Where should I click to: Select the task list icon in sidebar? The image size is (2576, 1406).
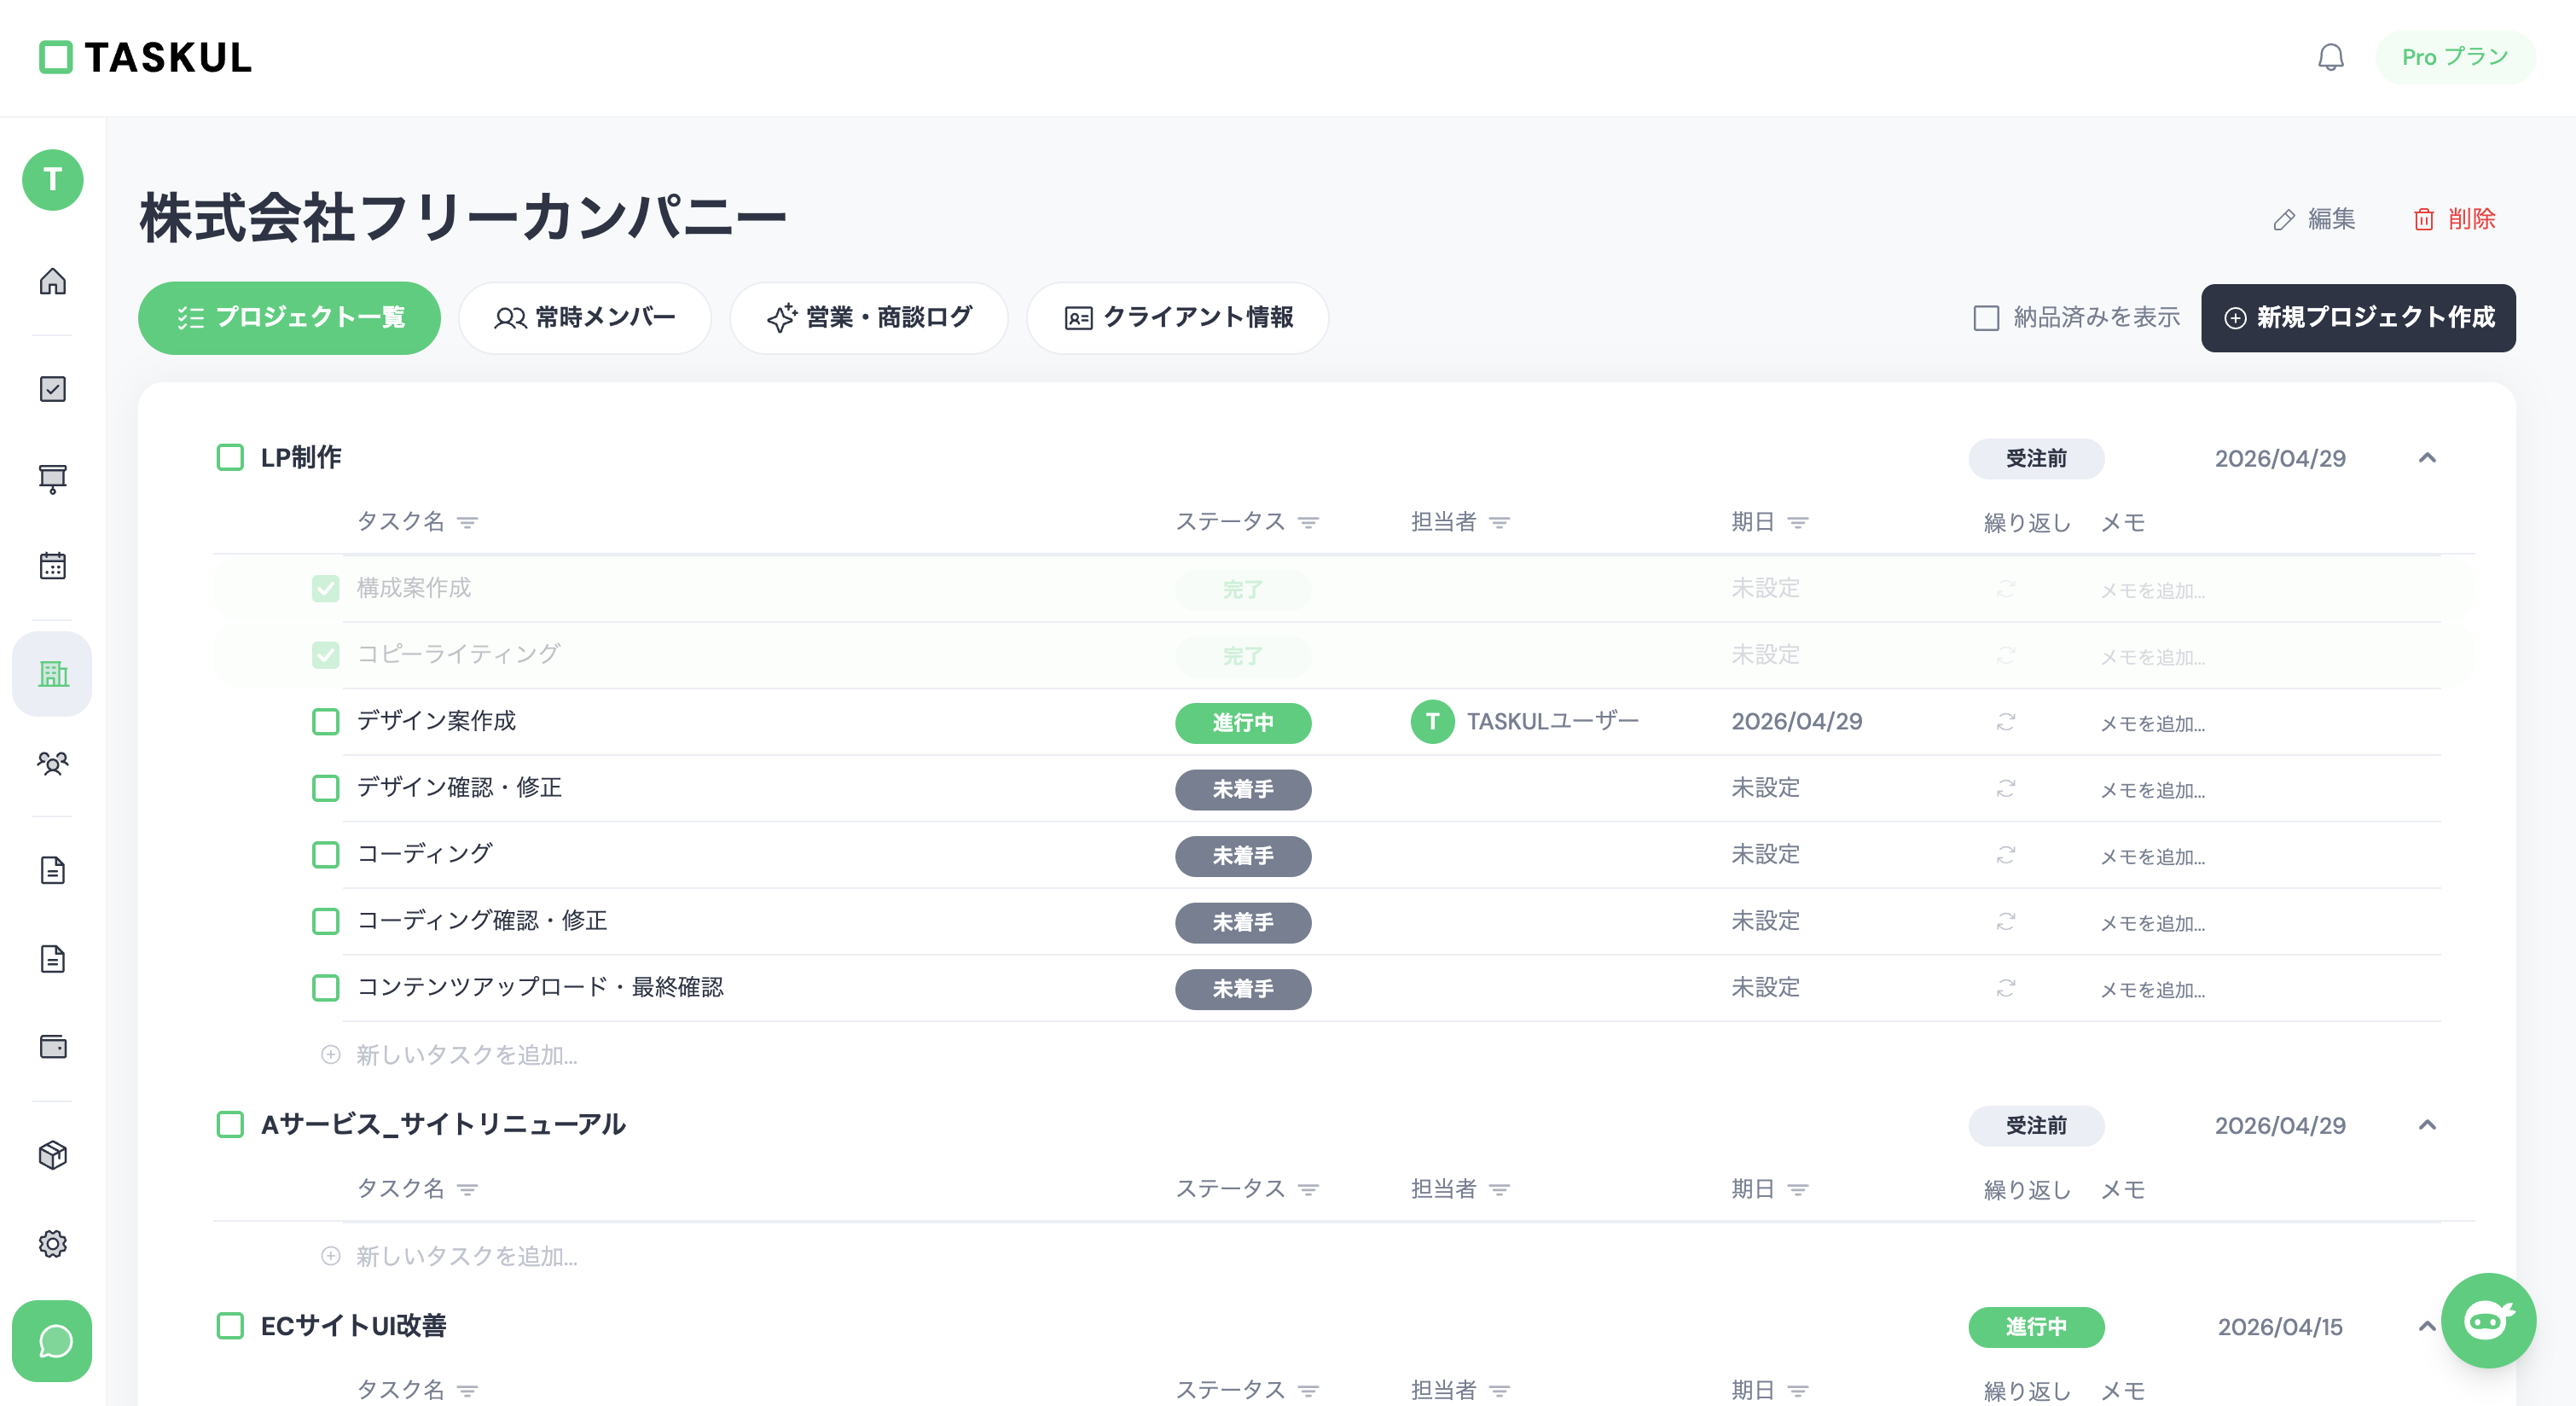(x=52, y=389)
